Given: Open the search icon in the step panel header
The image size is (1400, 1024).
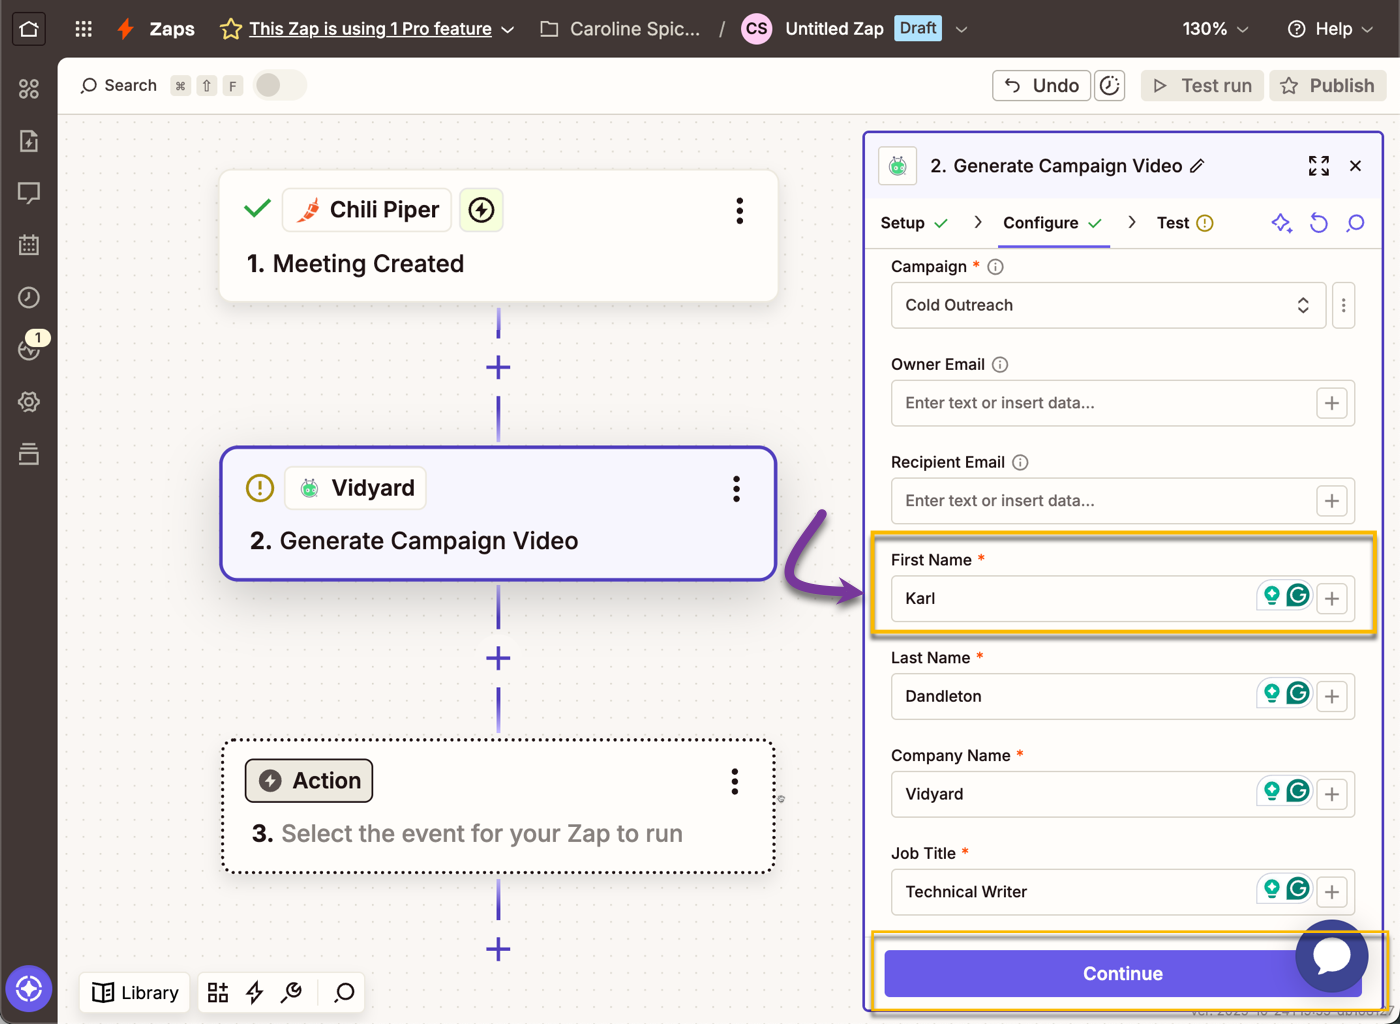Looking at the screenshot, I should click(x=1355, y=223).
